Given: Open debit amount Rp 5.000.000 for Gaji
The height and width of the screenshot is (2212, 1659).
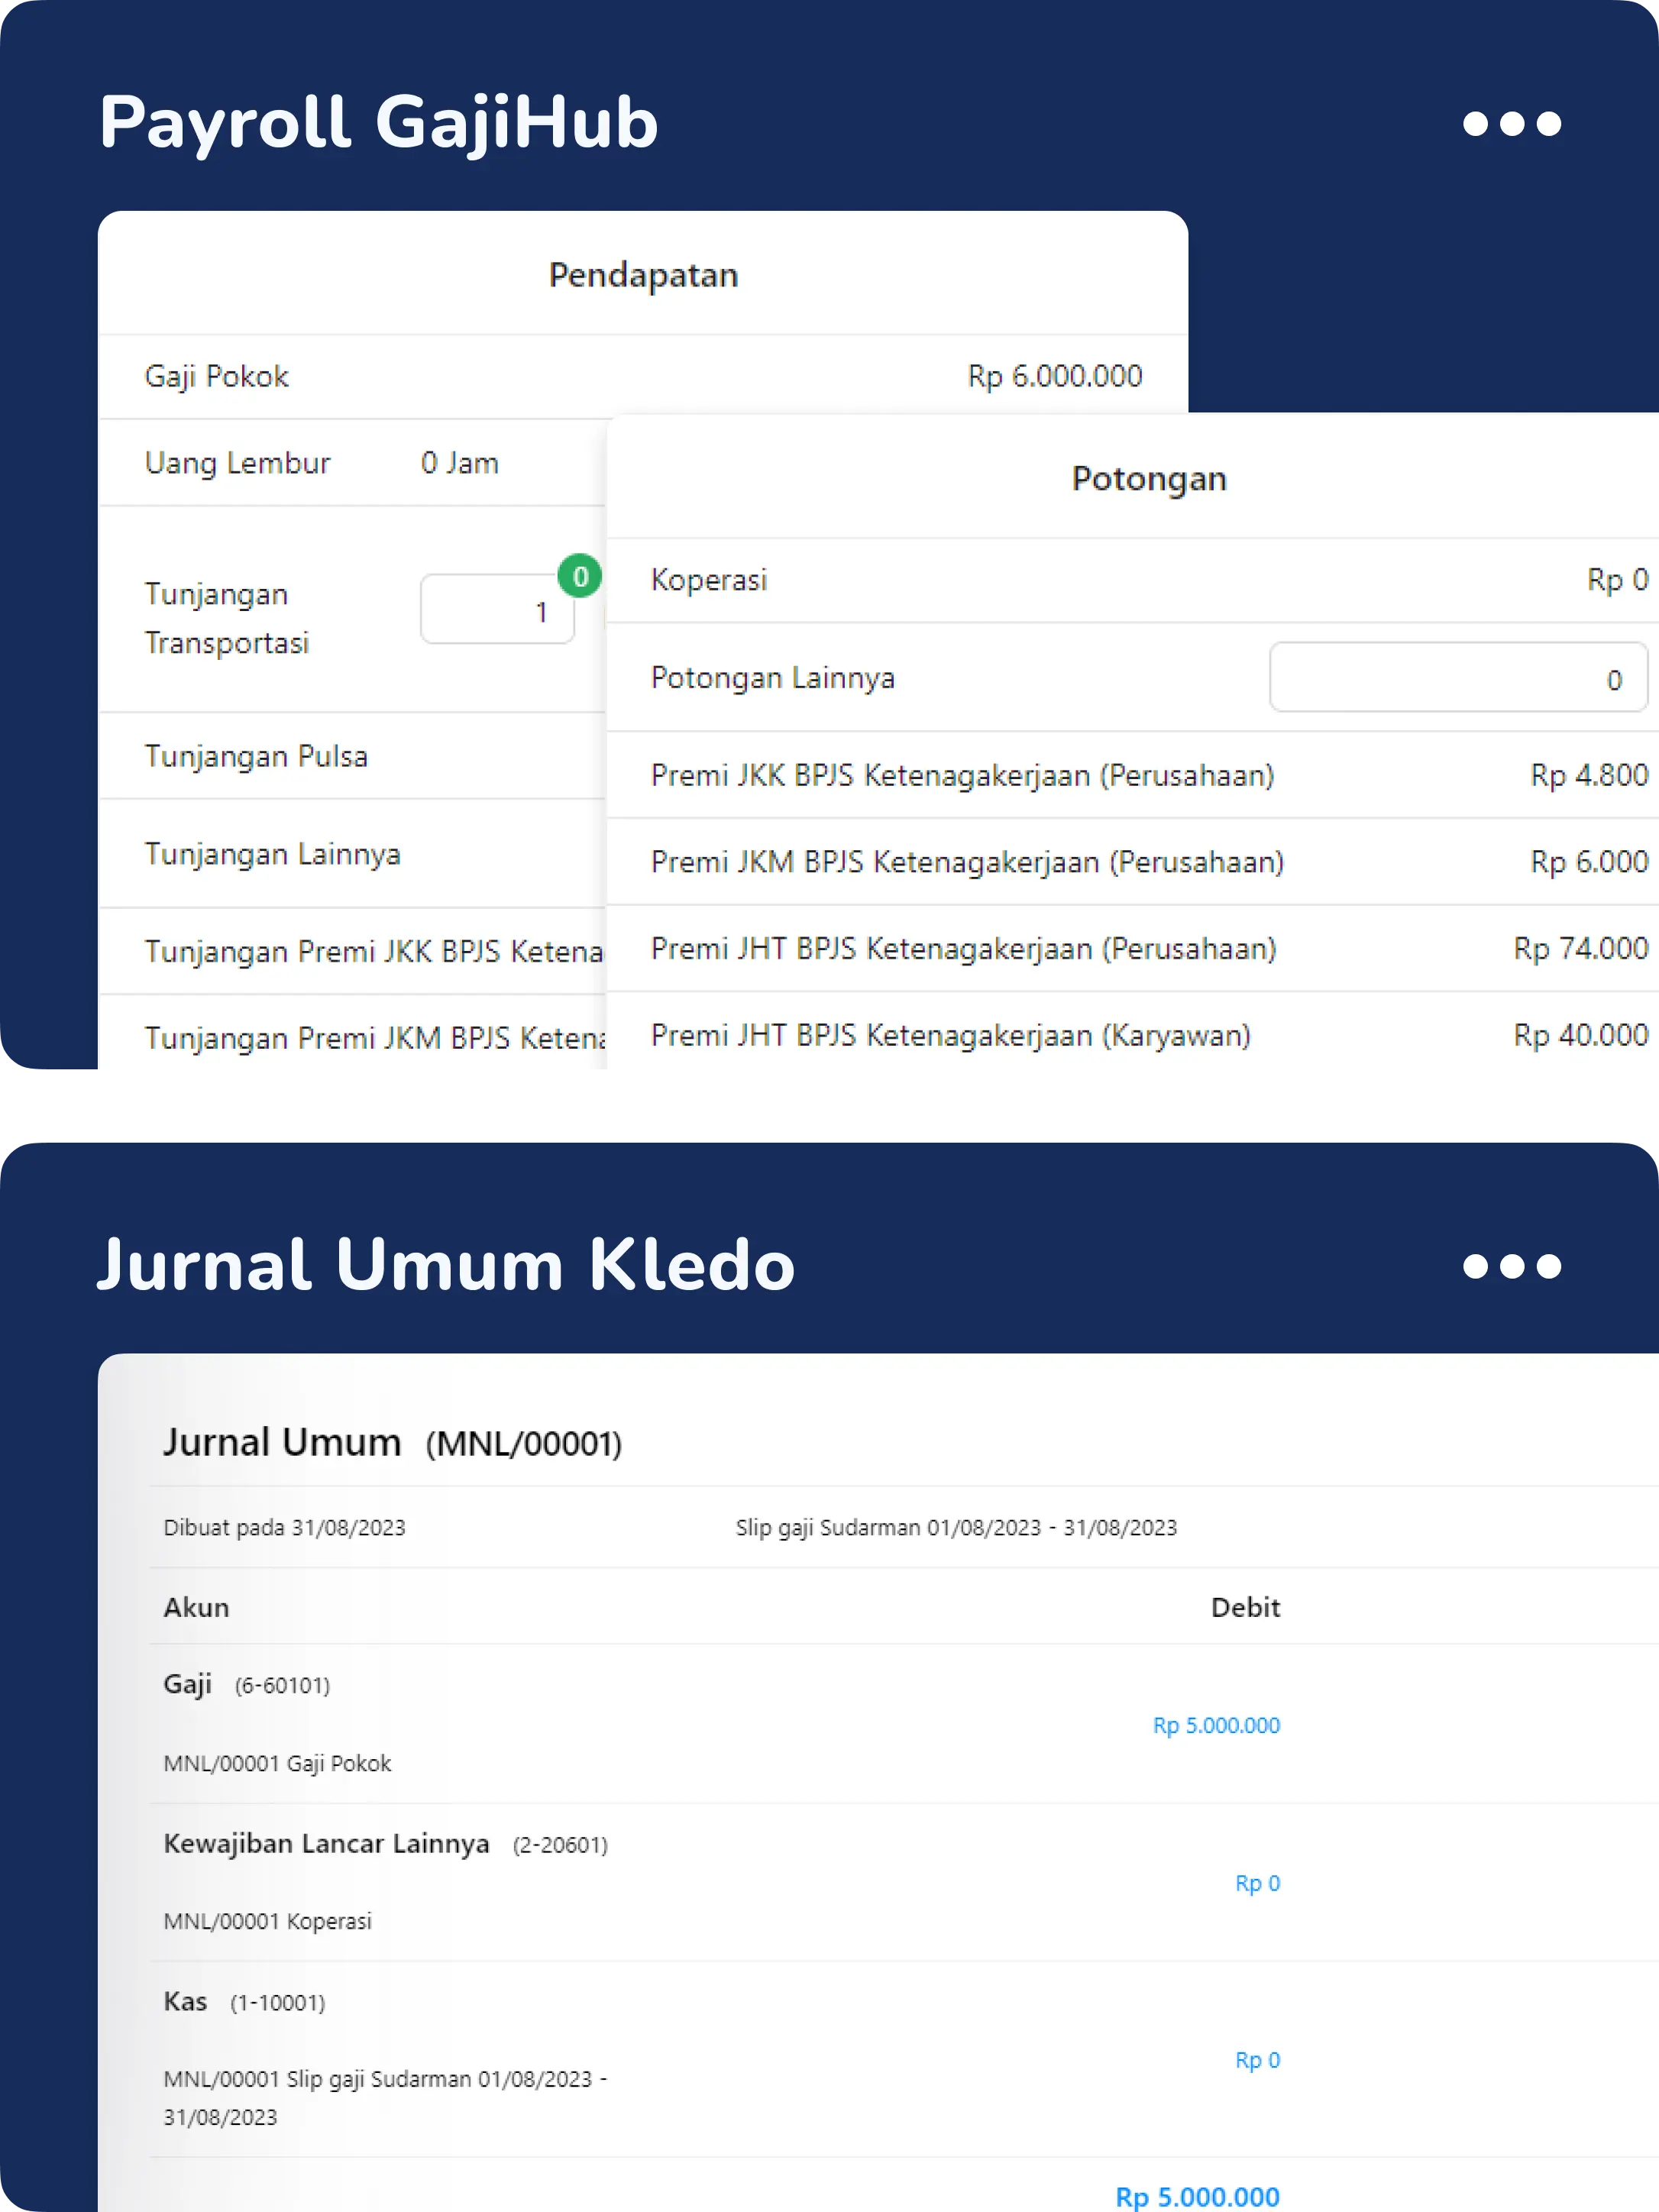Looking at the screenshot, I should point(1216,1725).
